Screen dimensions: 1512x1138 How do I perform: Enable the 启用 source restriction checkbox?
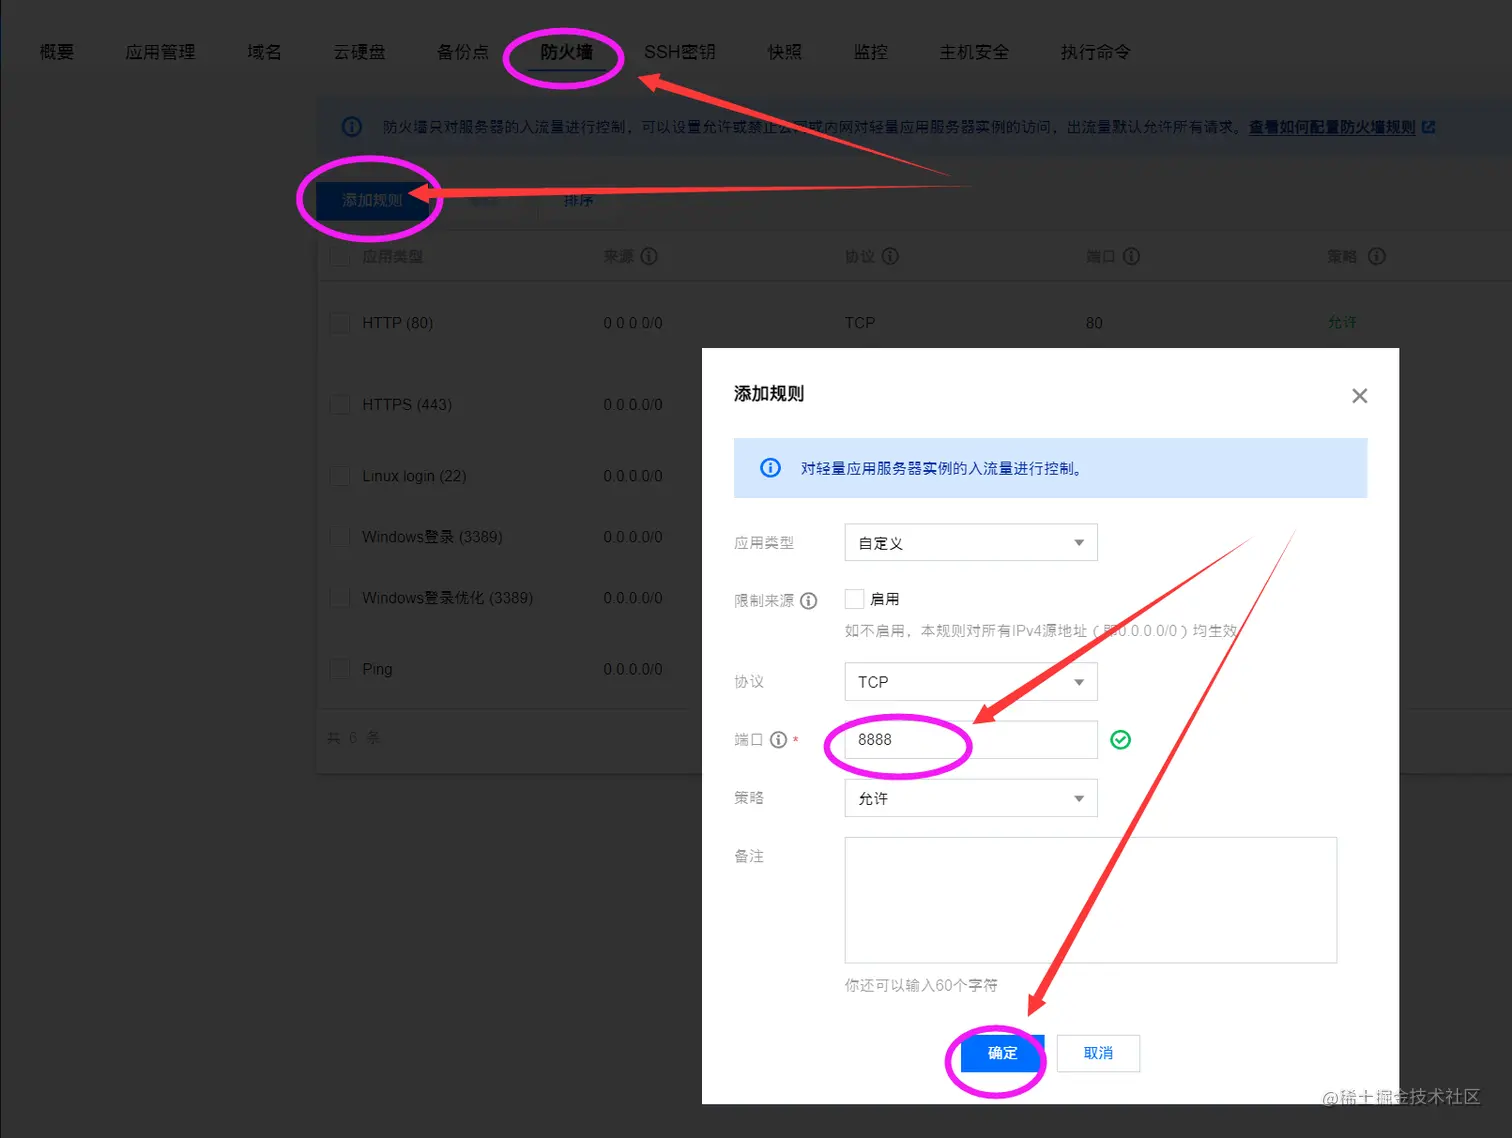pyautogui.click(x=854, y=599)
